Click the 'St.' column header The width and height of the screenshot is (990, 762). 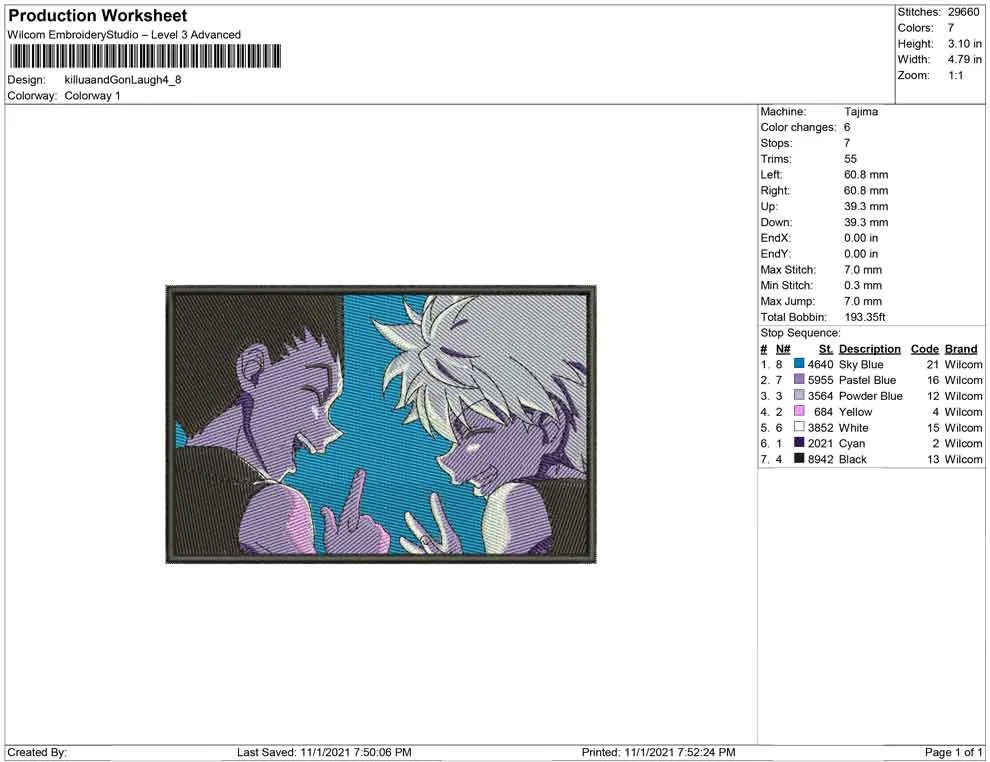(x=826, y=349)
